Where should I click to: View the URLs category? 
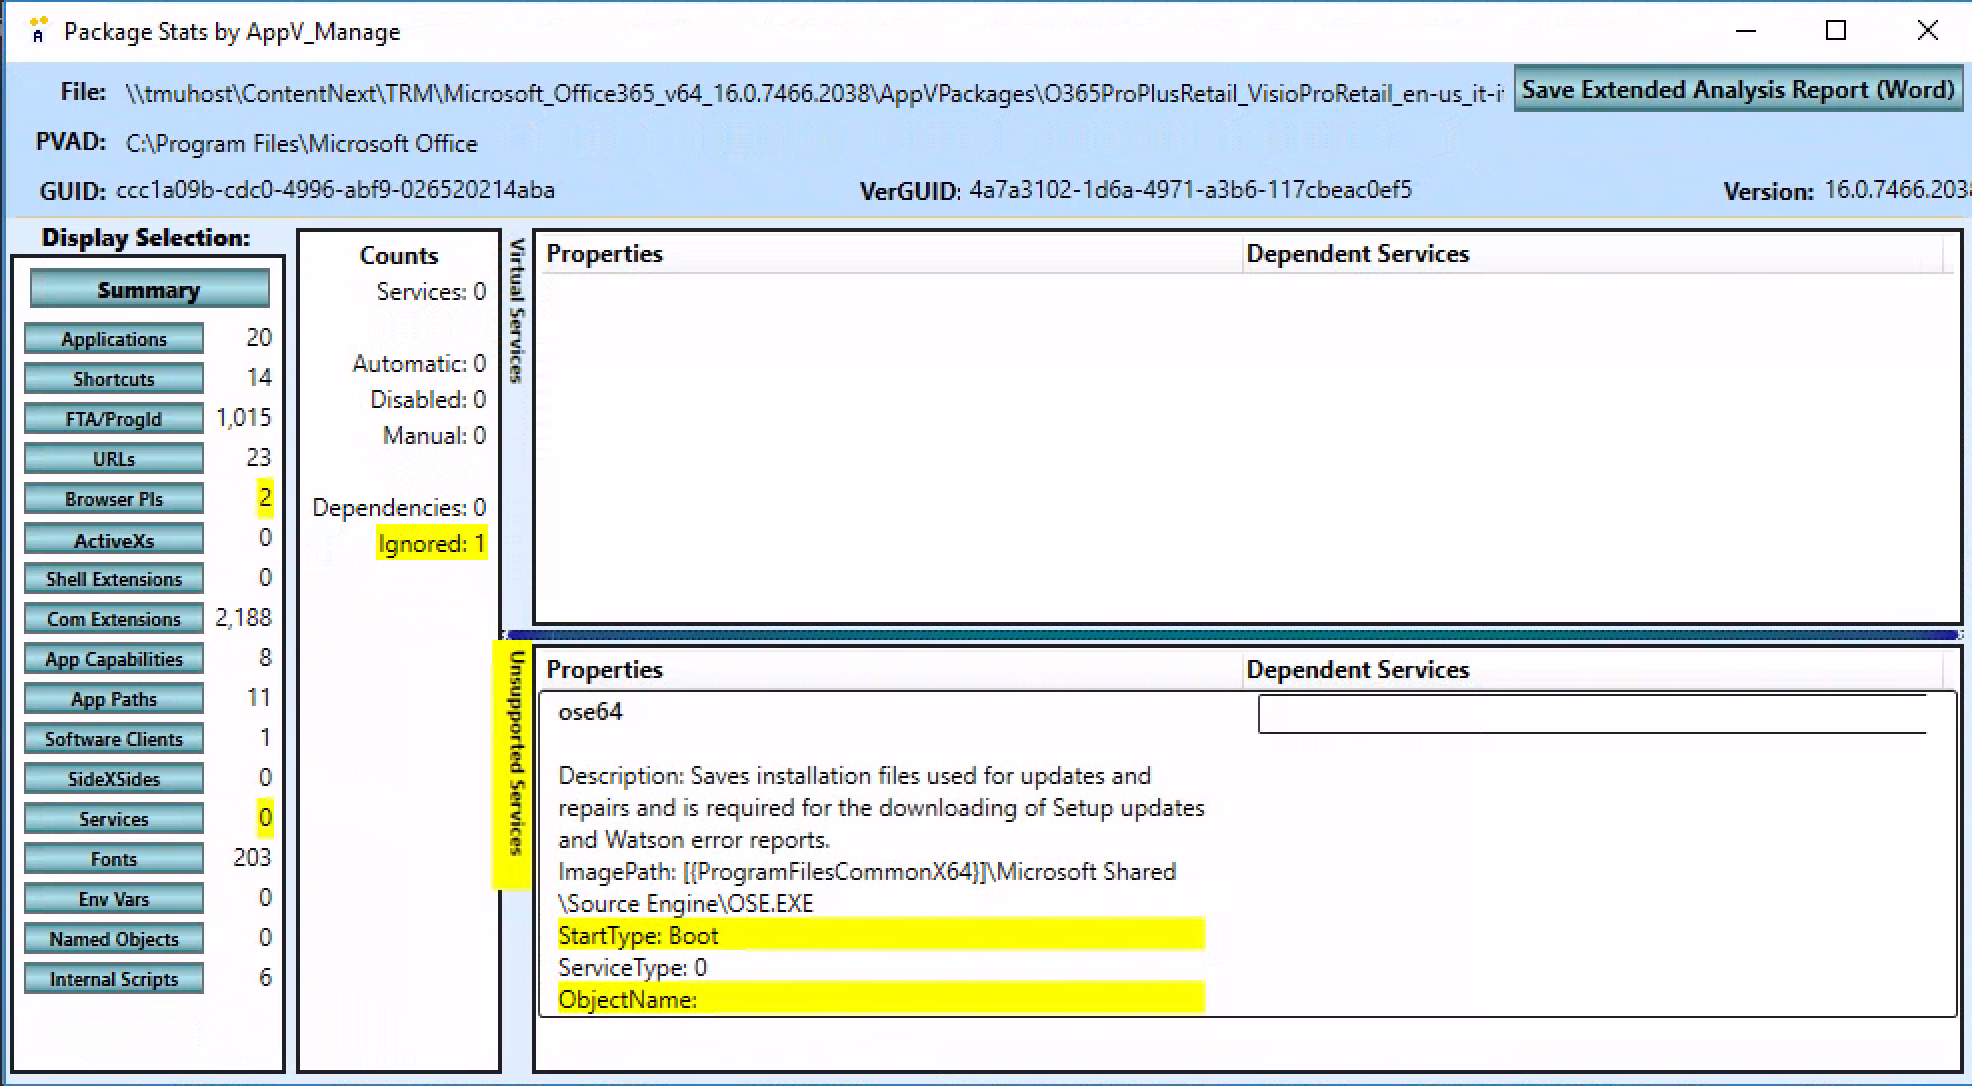coord(114,459)
